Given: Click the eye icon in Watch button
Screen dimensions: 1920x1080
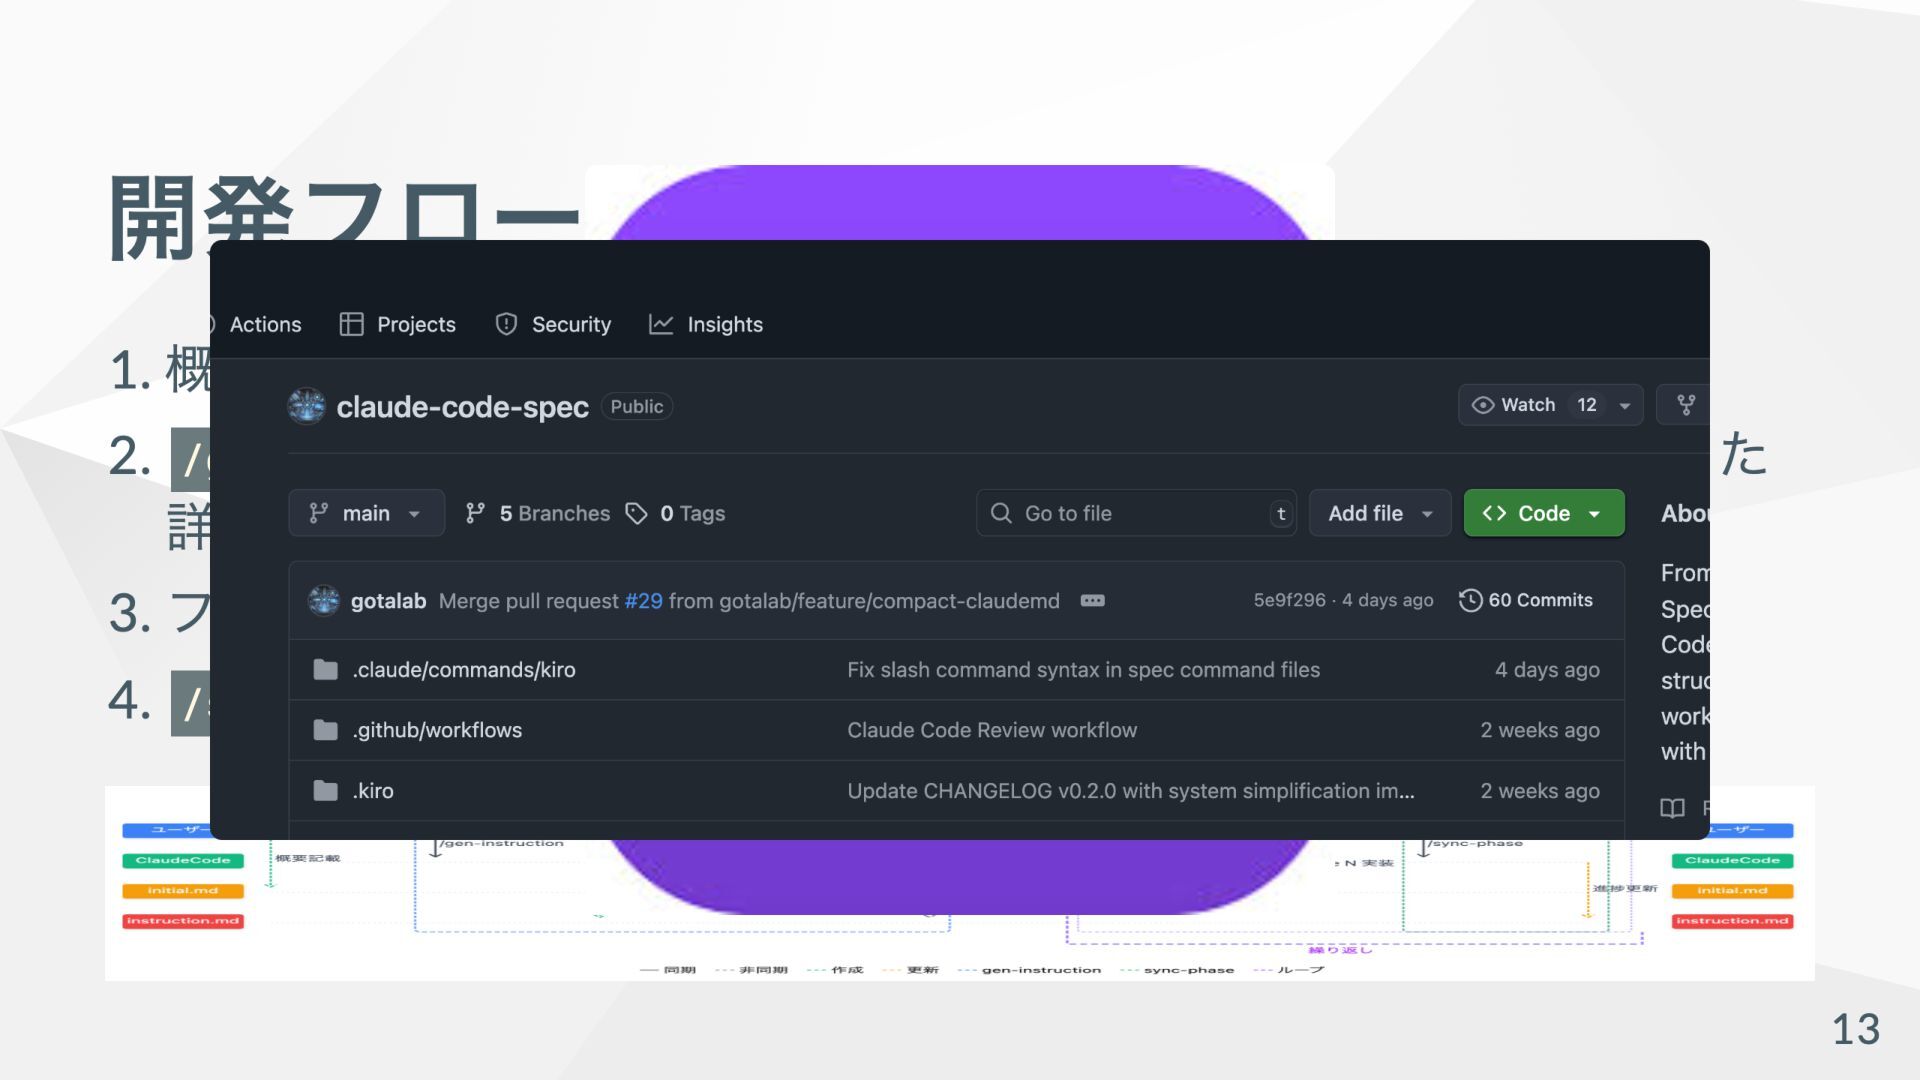Looking at the screenshot, I should point(1483,405).
